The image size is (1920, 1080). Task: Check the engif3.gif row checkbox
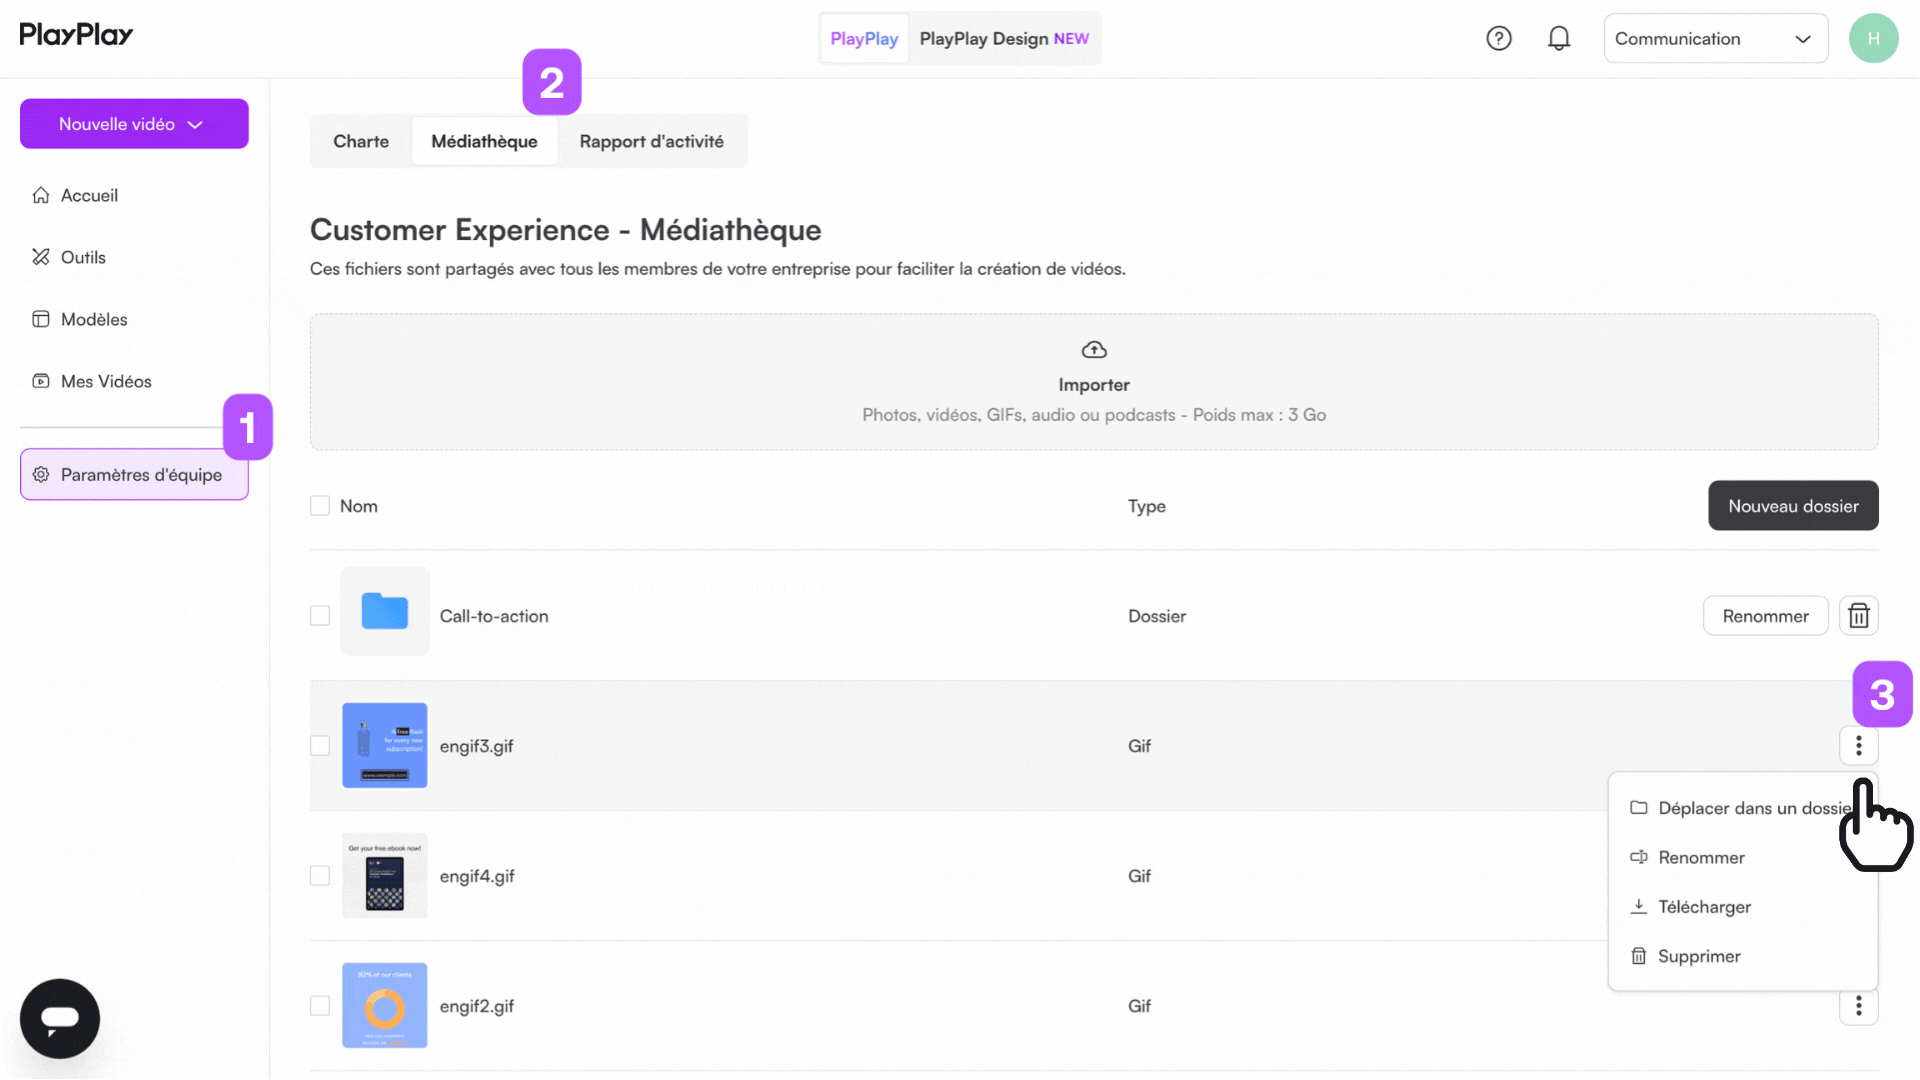[320, 746]
